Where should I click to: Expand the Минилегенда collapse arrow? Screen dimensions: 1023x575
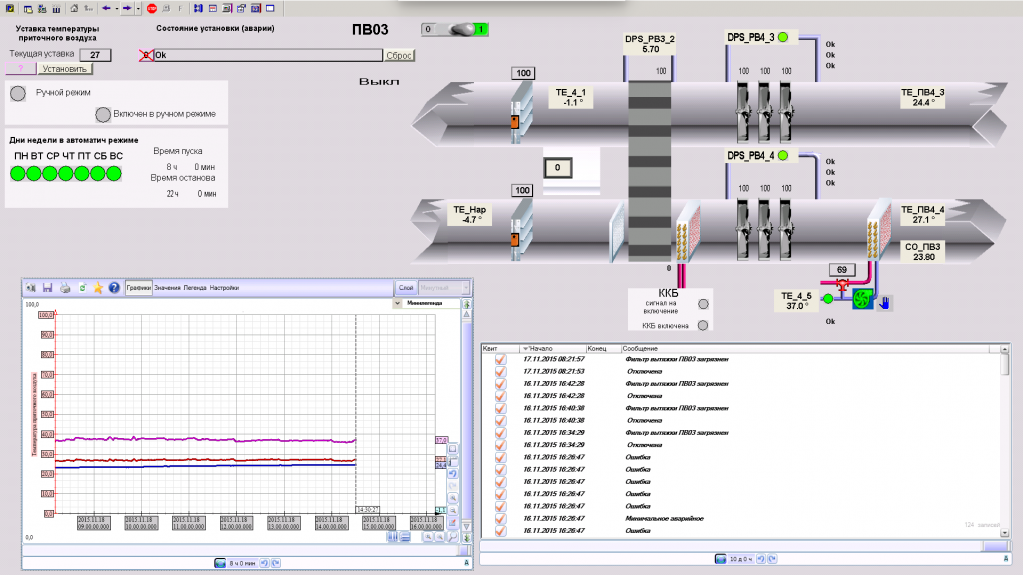(x=397, y=303)
